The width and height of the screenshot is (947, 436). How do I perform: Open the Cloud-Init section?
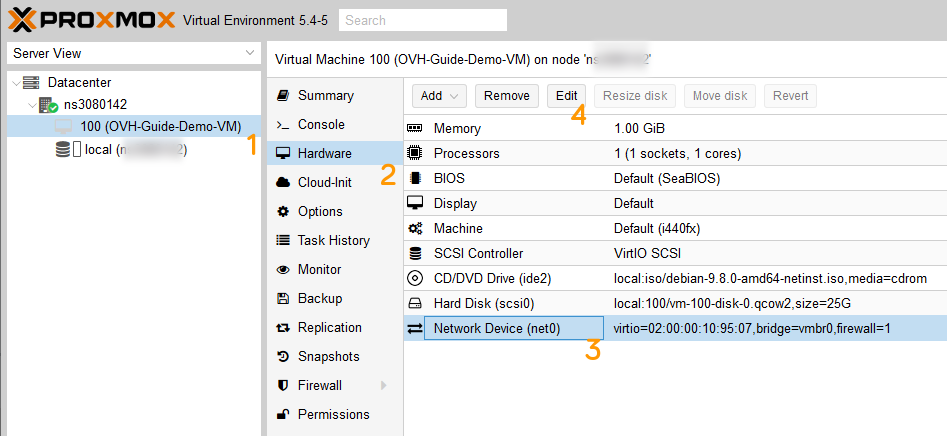[x=325, y=183]
